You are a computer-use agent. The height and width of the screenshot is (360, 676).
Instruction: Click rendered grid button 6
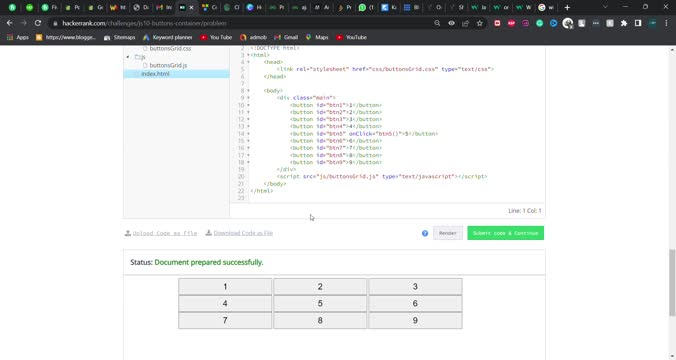415,304
